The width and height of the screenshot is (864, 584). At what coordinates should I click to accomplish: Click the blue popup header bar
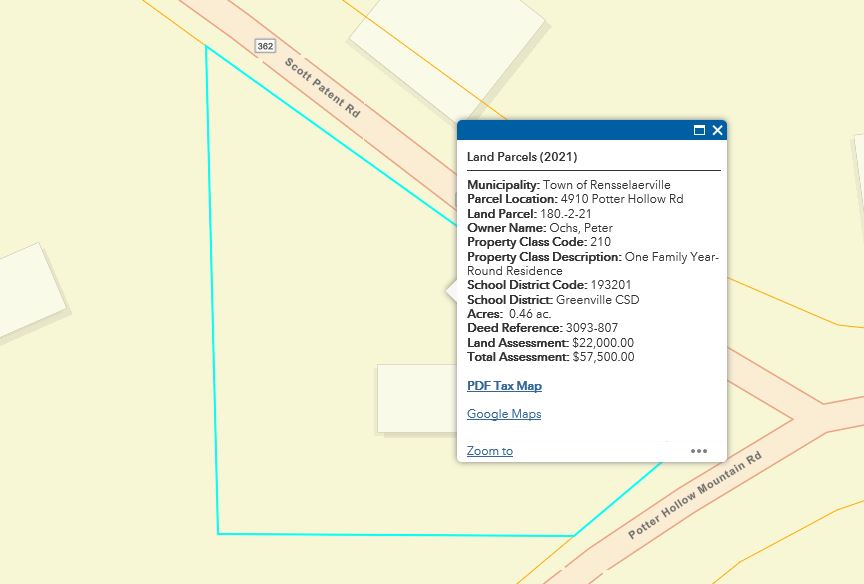coord(570,130)
